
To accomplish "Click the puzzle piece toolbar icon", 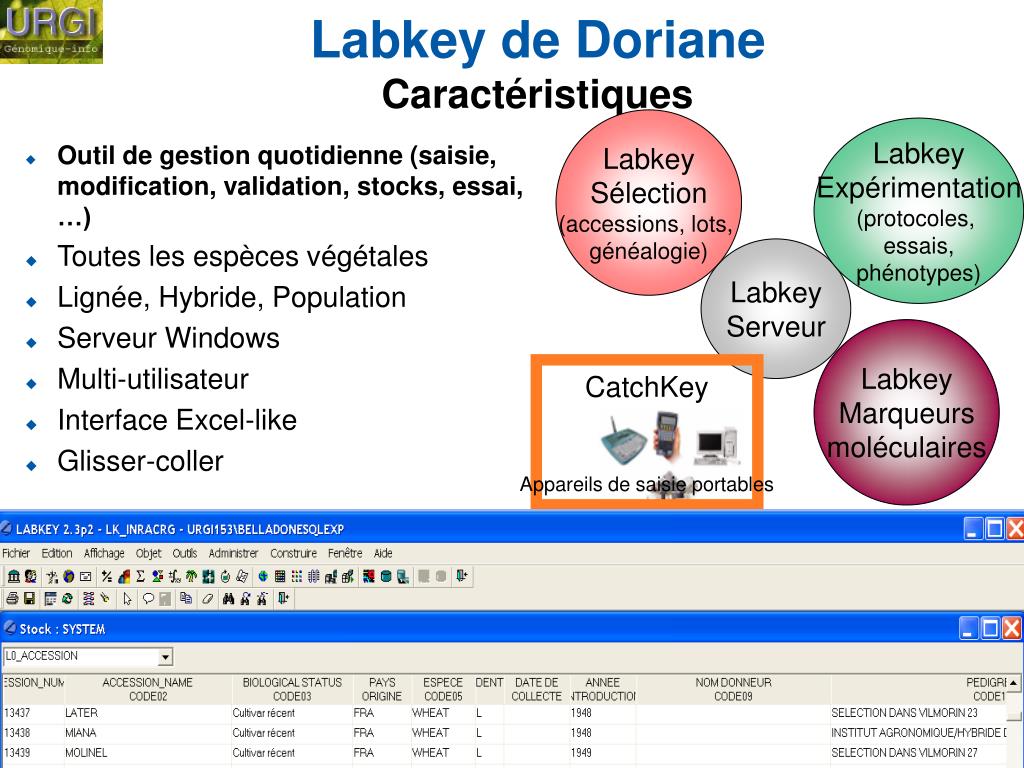I will click(208, 577).
